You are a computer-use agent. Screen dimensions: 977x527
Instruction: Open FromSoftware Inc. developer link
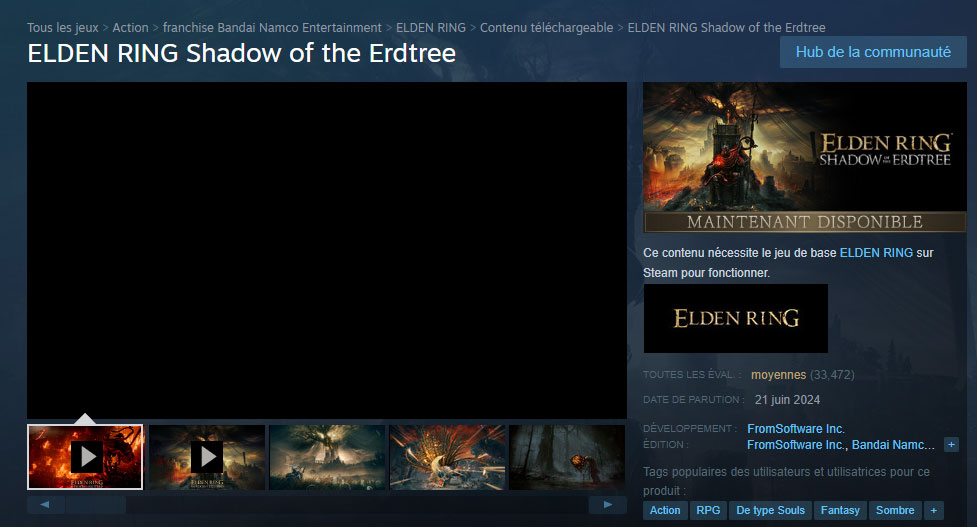coord(796,429)
